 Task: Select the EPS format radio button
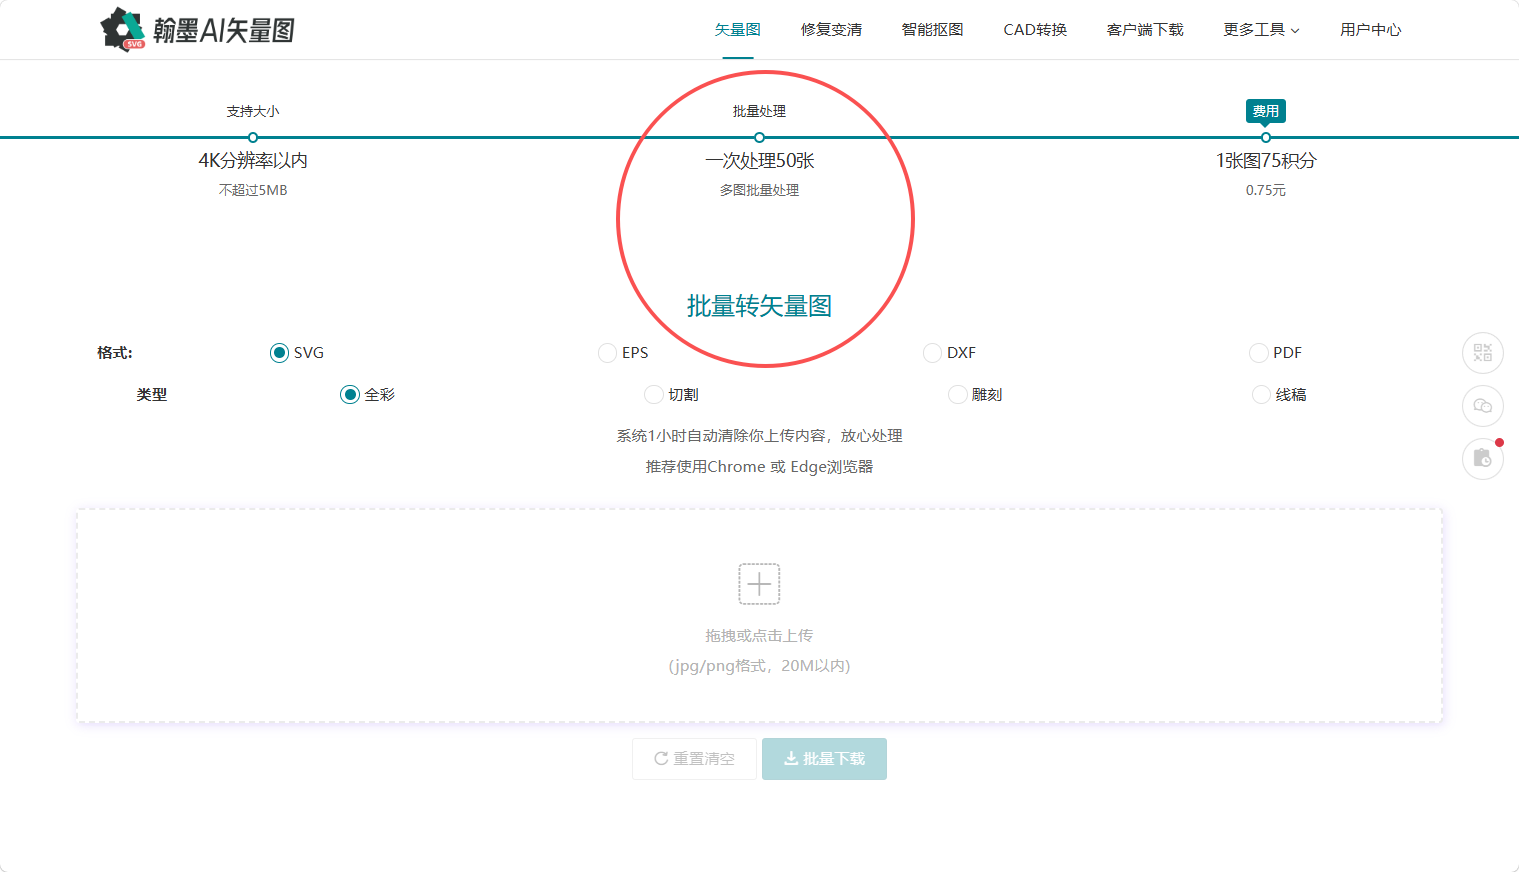(x=607, y=353)
